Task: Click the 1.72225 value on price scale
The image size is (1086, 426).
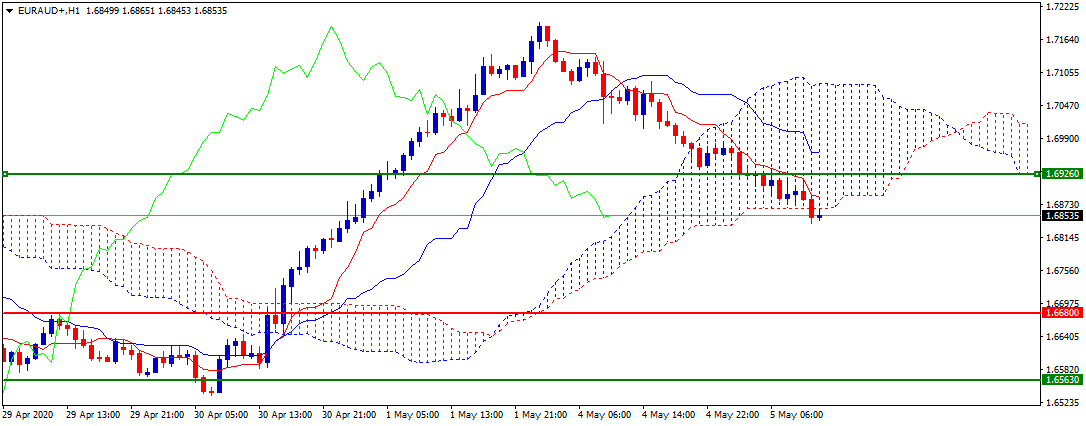Action: 1062,7
